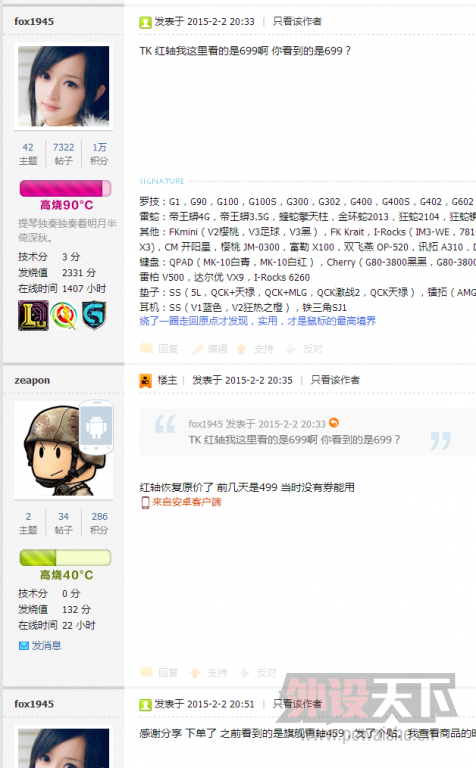Oppose fox1945's 20:33 post
Screen dimensions: 476x768
(312, 349)
